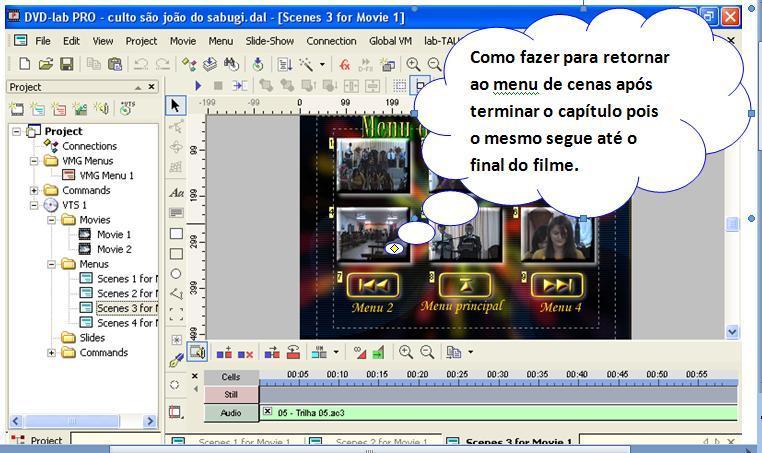Collapse the Menus folder

click(x=52, y=264)
